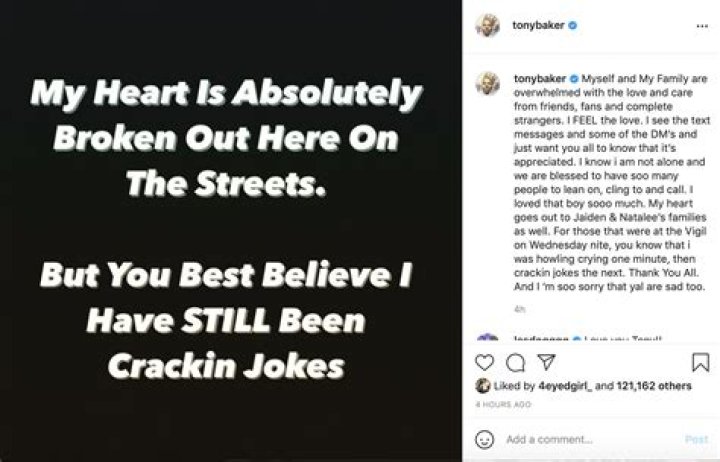Image resolution: width=720 pixels, height=462 pixels.
Task: Open tonybaker profile picture in header
Action: [x=488, y=25]
